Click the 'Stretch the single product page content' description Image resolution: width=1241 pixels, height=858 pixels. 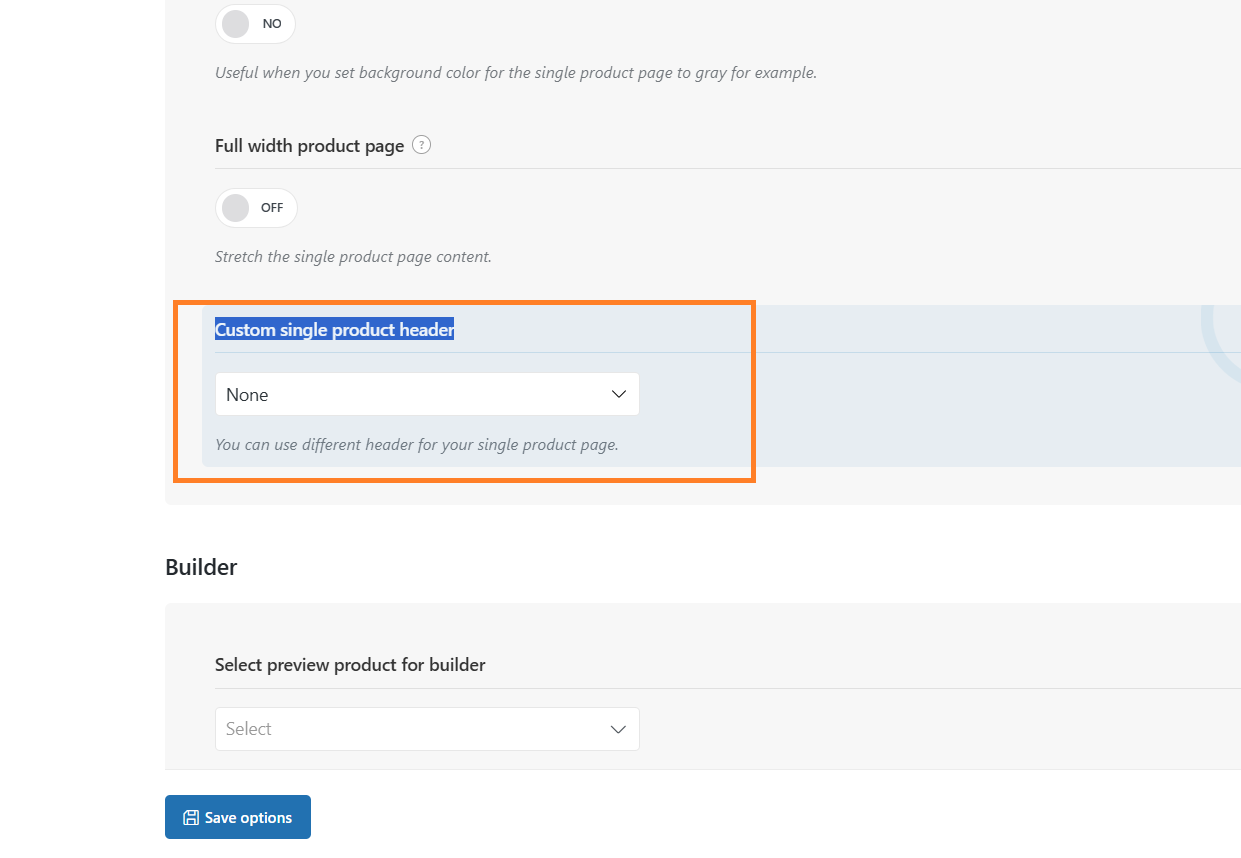353,257
